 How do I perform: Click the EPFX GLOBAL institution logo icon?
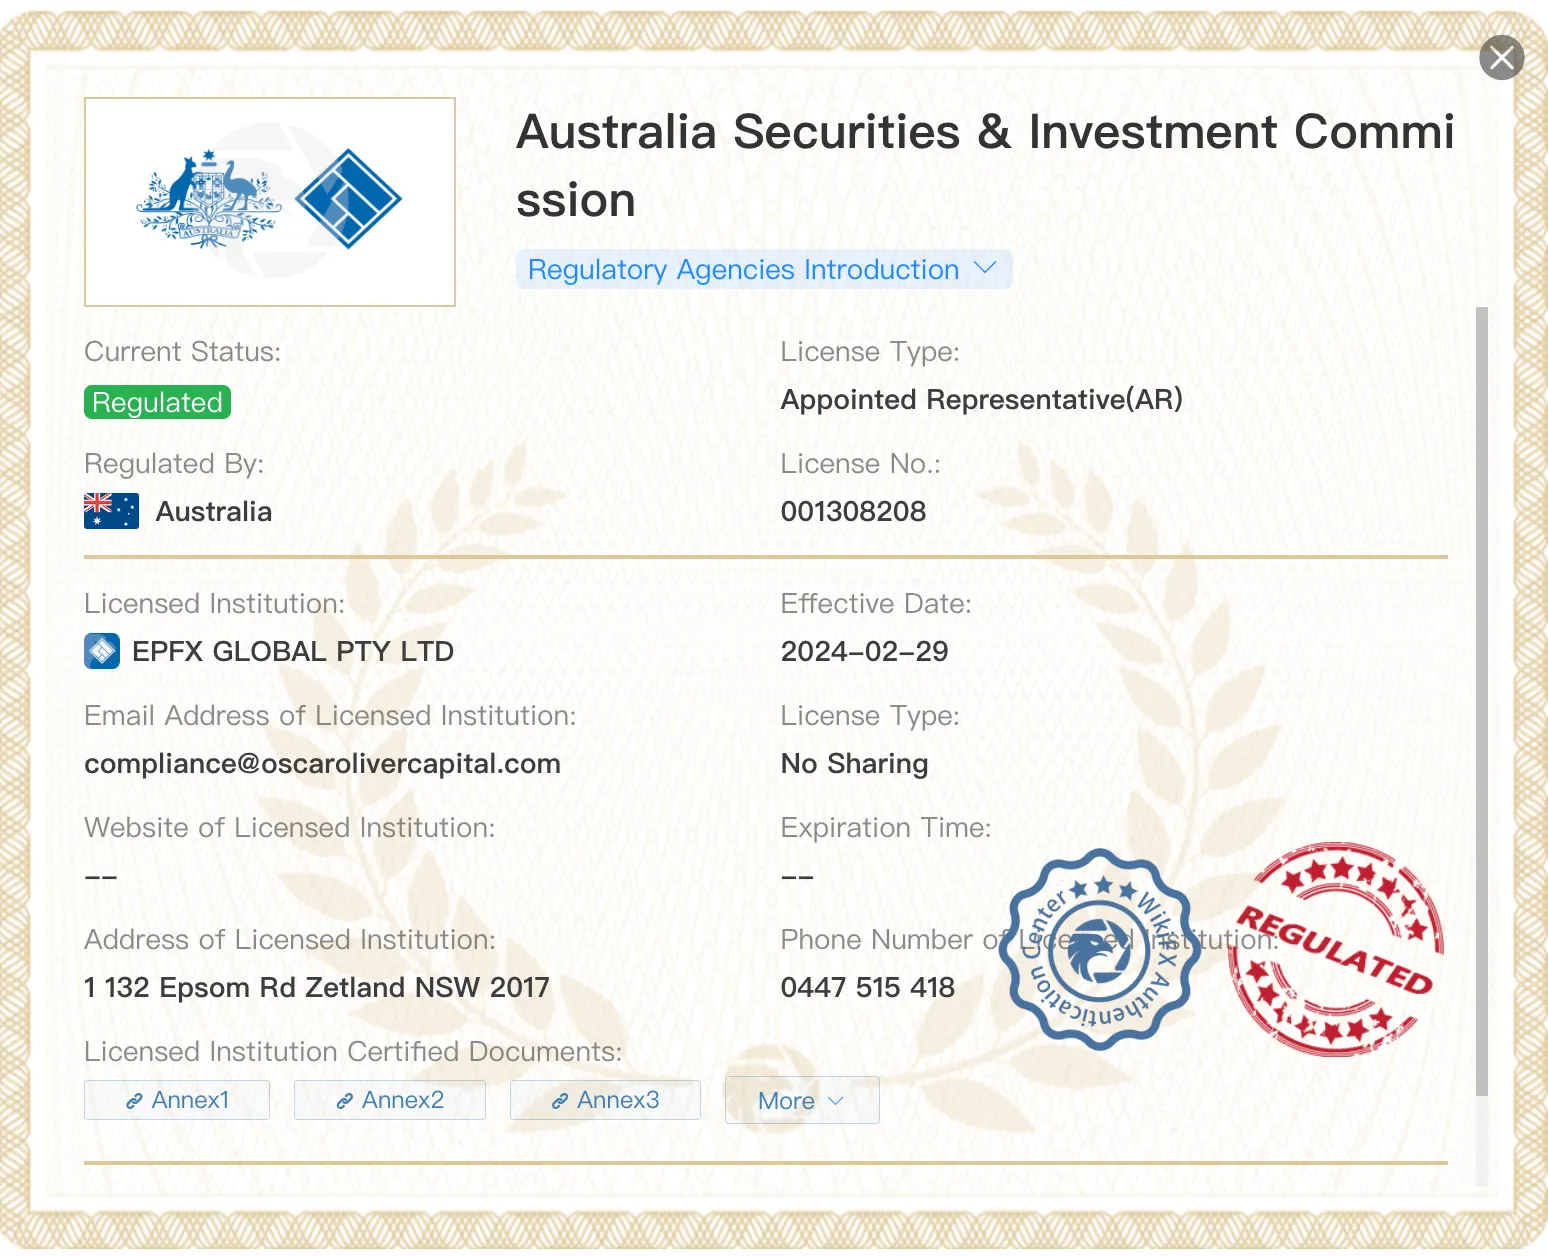(x=102, y=651)
